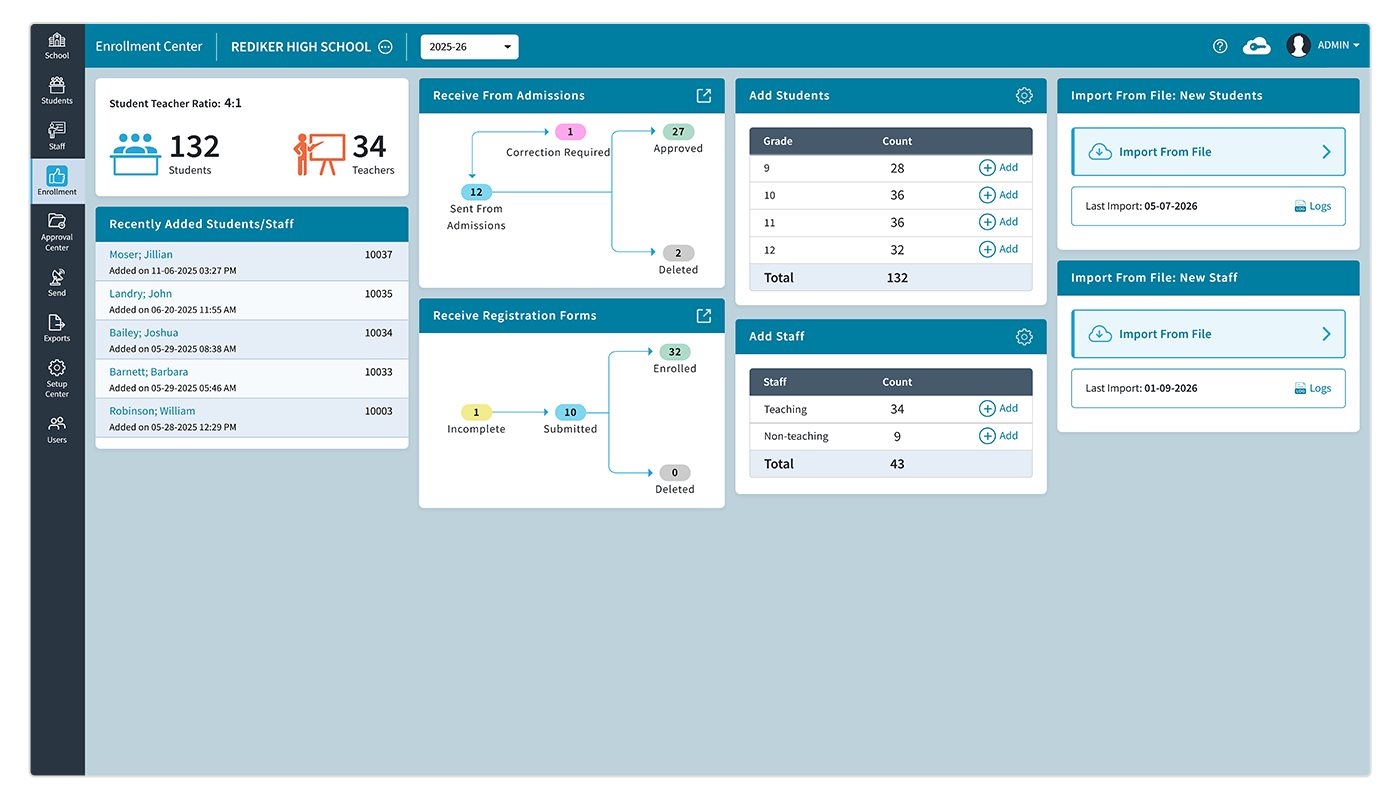The height and width of the screenshot is (800, 1400).
Task: Click the Sent From Admissions badge 12
Action: pos(476,192)
